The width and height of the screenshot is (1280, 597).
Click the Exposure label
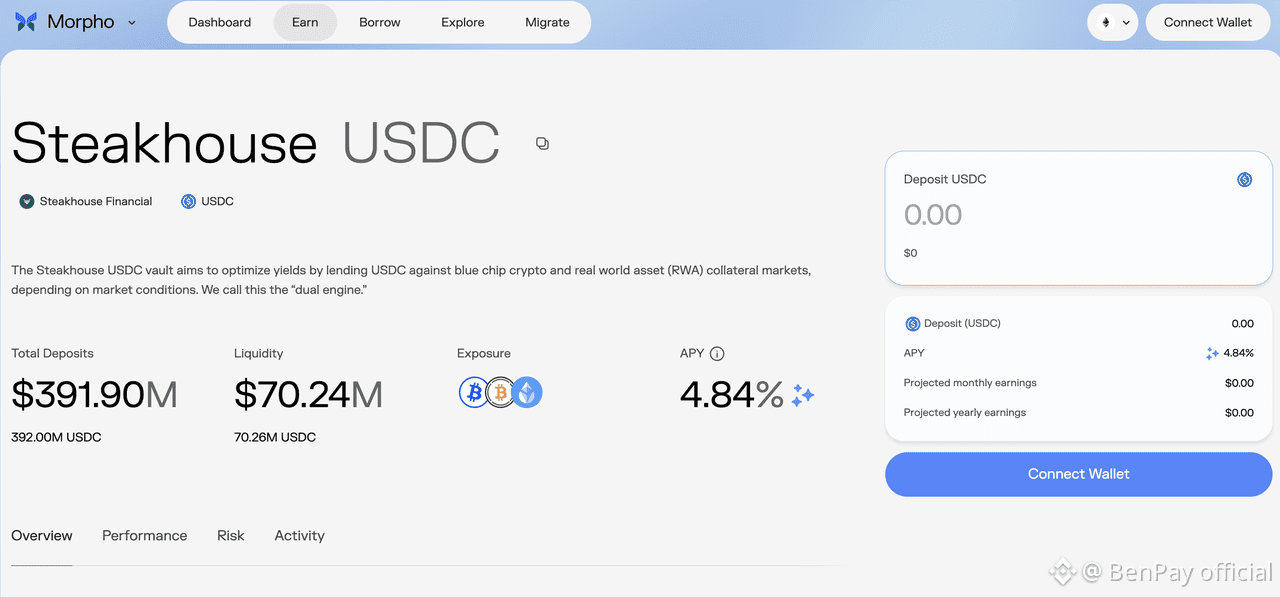pyautogui.click(x=484, y=353)
